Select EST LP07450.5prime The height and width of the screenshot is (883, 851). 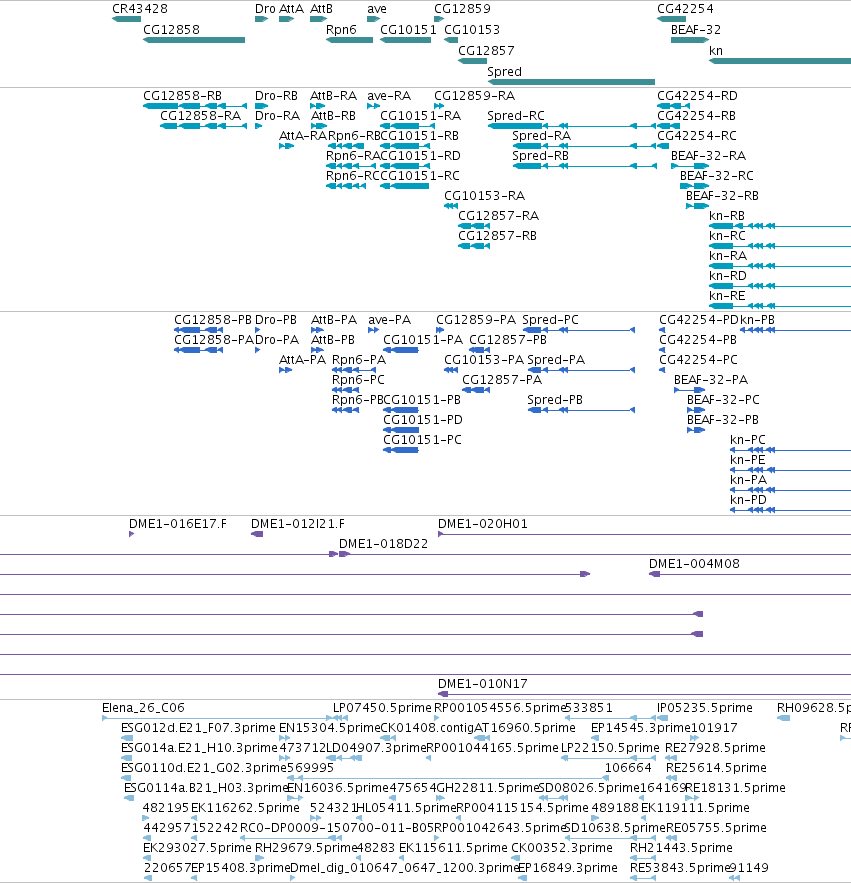tap(382, 708)
